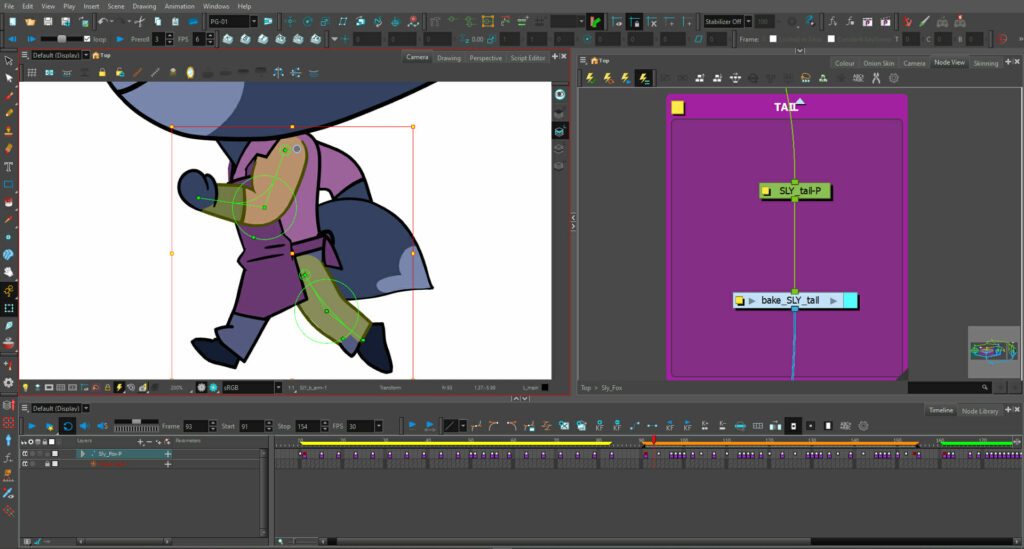The width and height of the screenshot is (1024, 549).
Task: Switch to the Node Library tab
Action: click(980, 411)
